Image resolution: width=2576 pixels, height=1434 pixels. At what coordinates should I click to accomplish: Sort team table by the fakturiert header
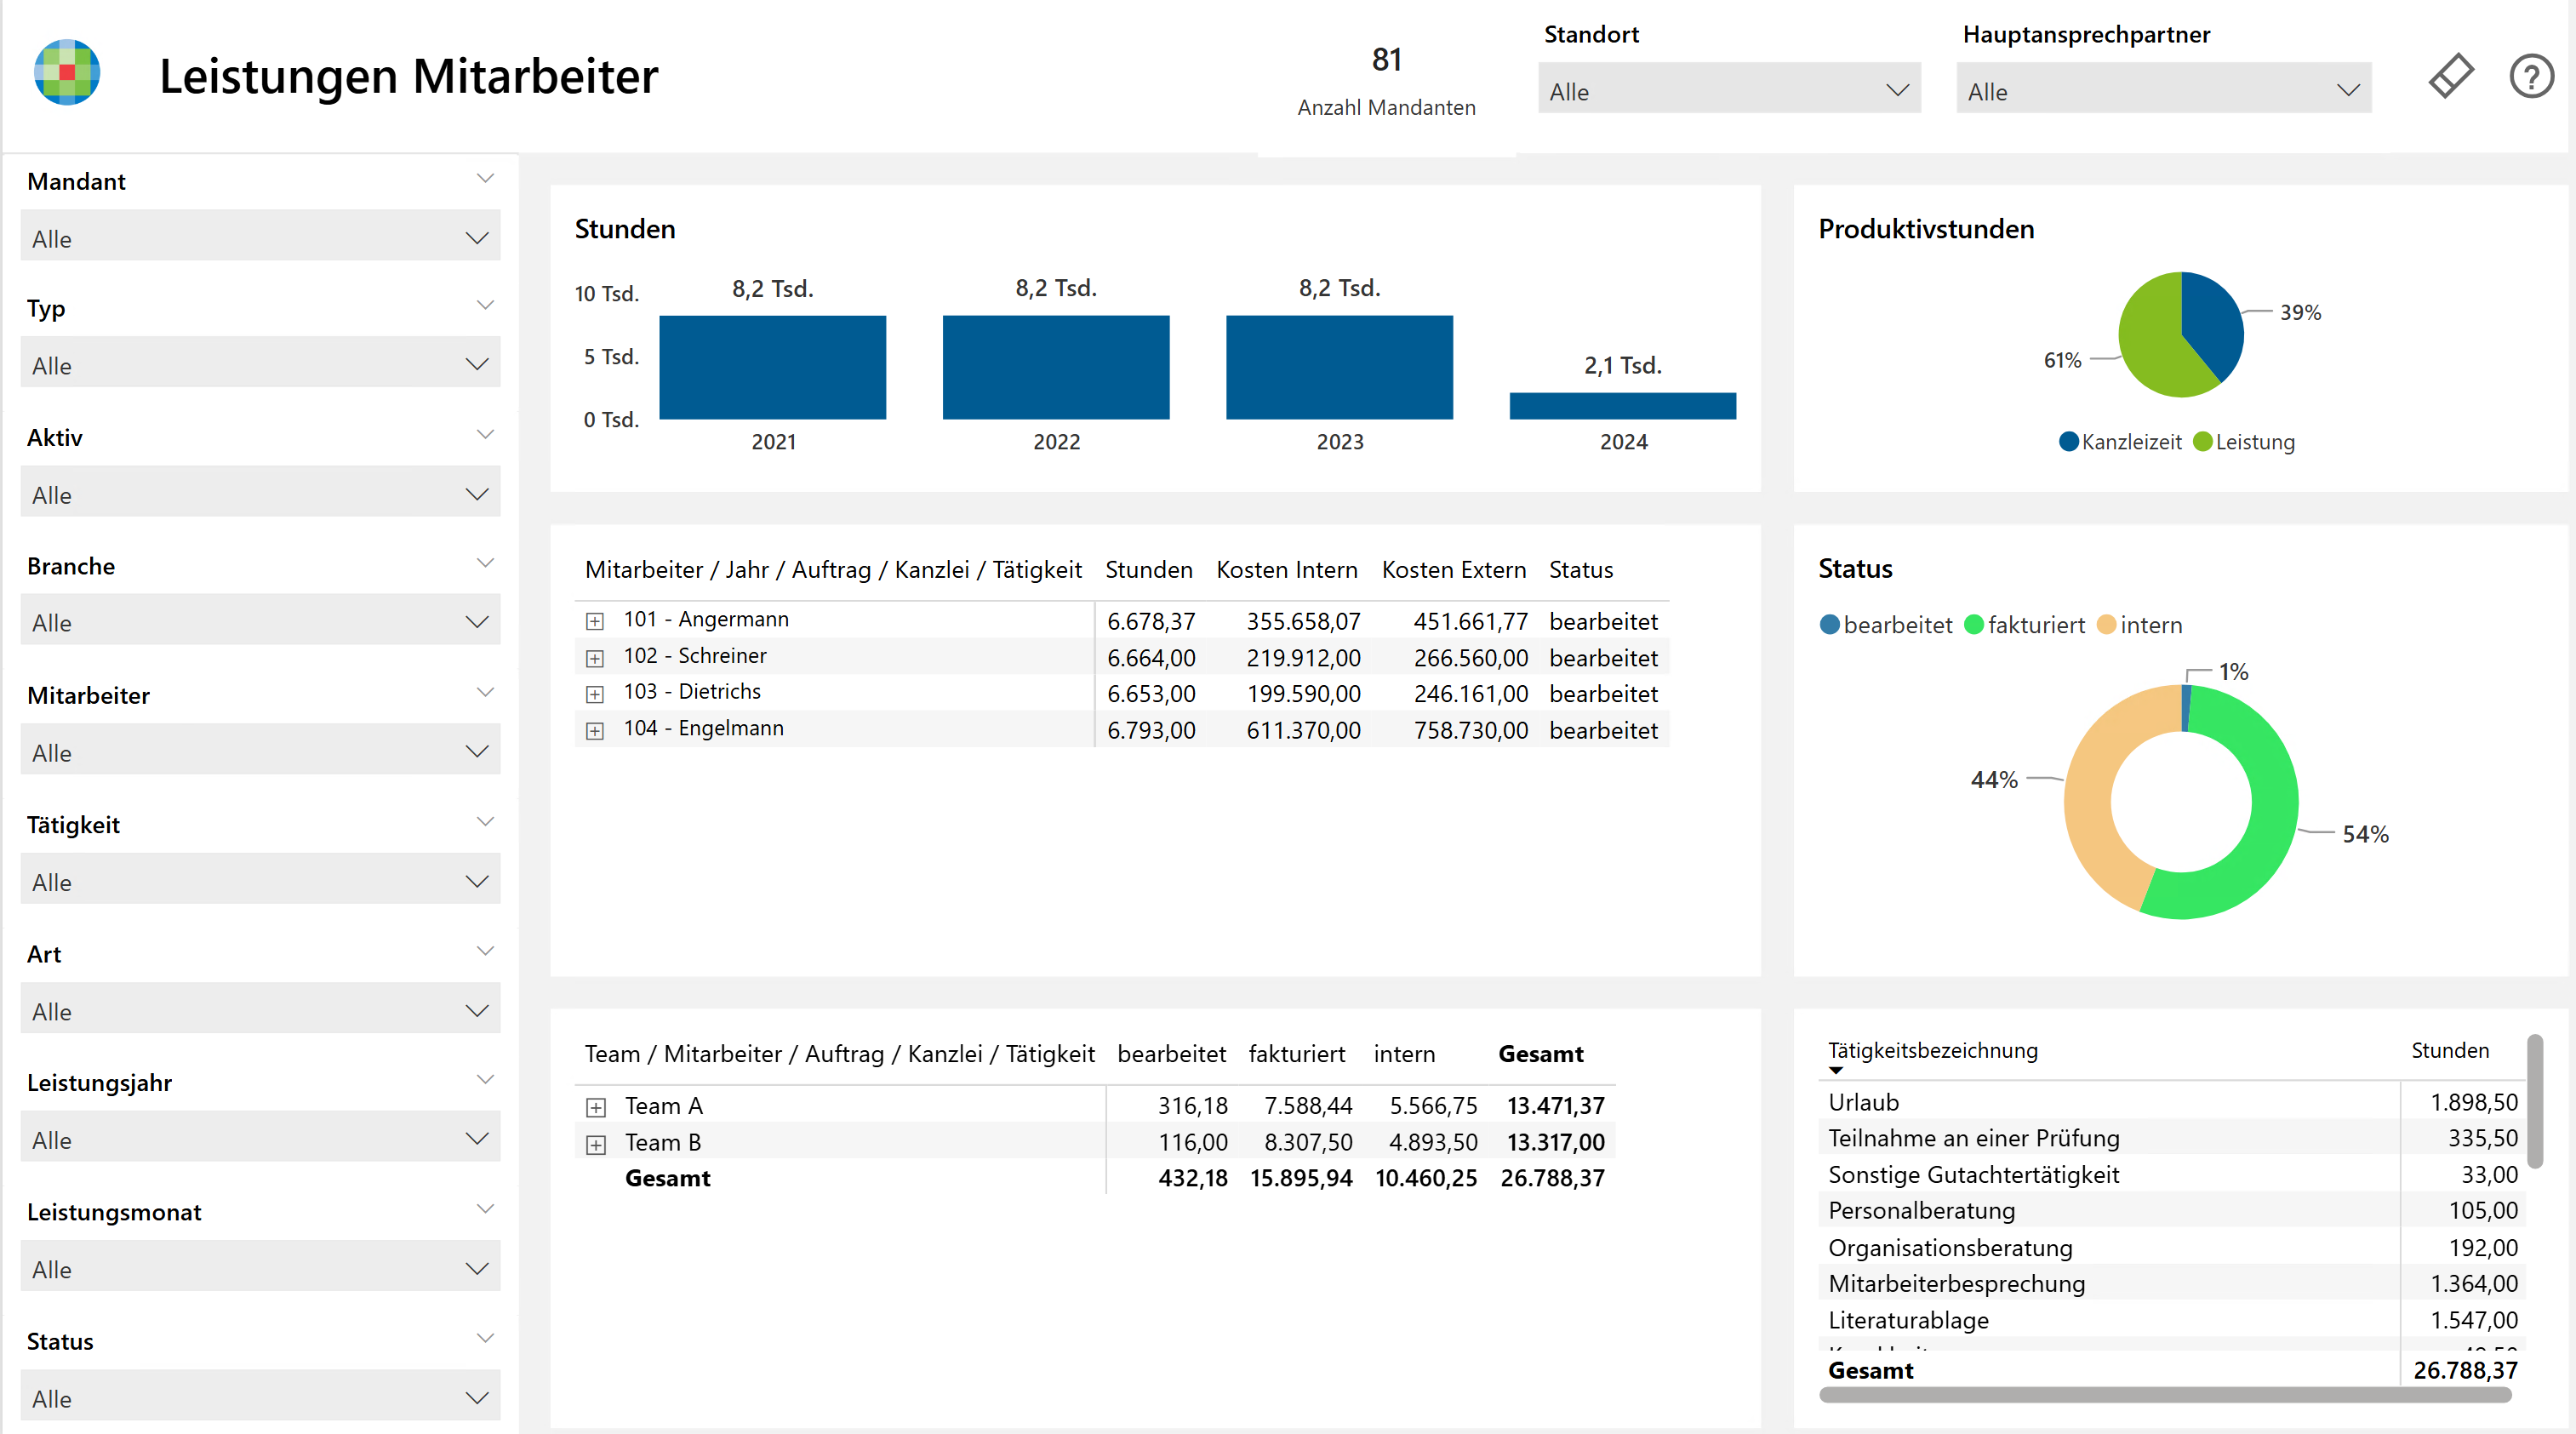click(x=1297, y=1054)
